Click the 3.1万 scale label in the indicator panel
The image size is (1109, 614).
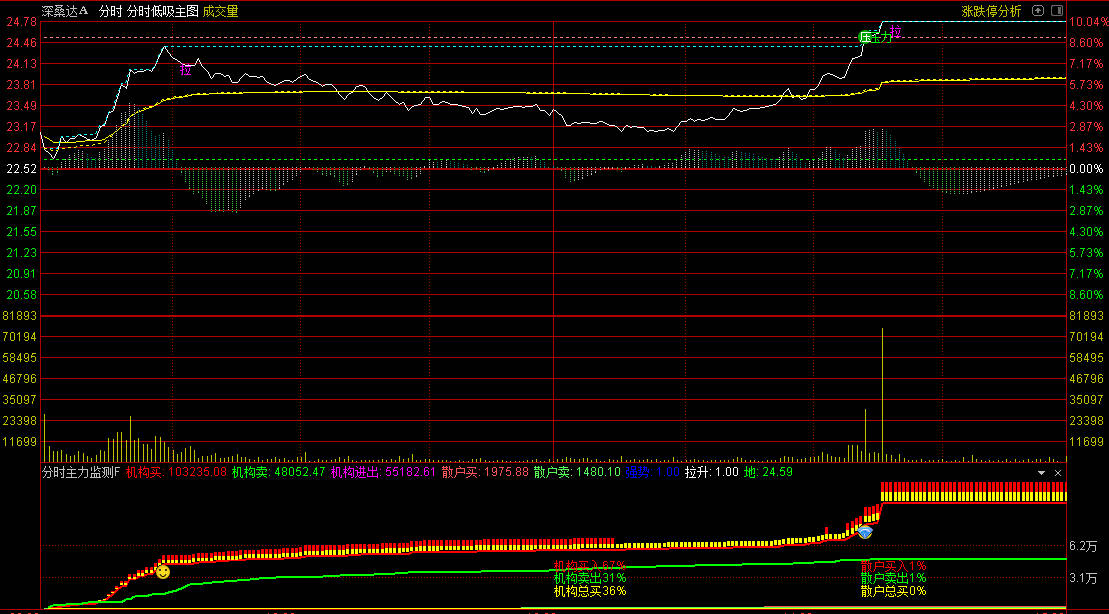pos(1084,579)
